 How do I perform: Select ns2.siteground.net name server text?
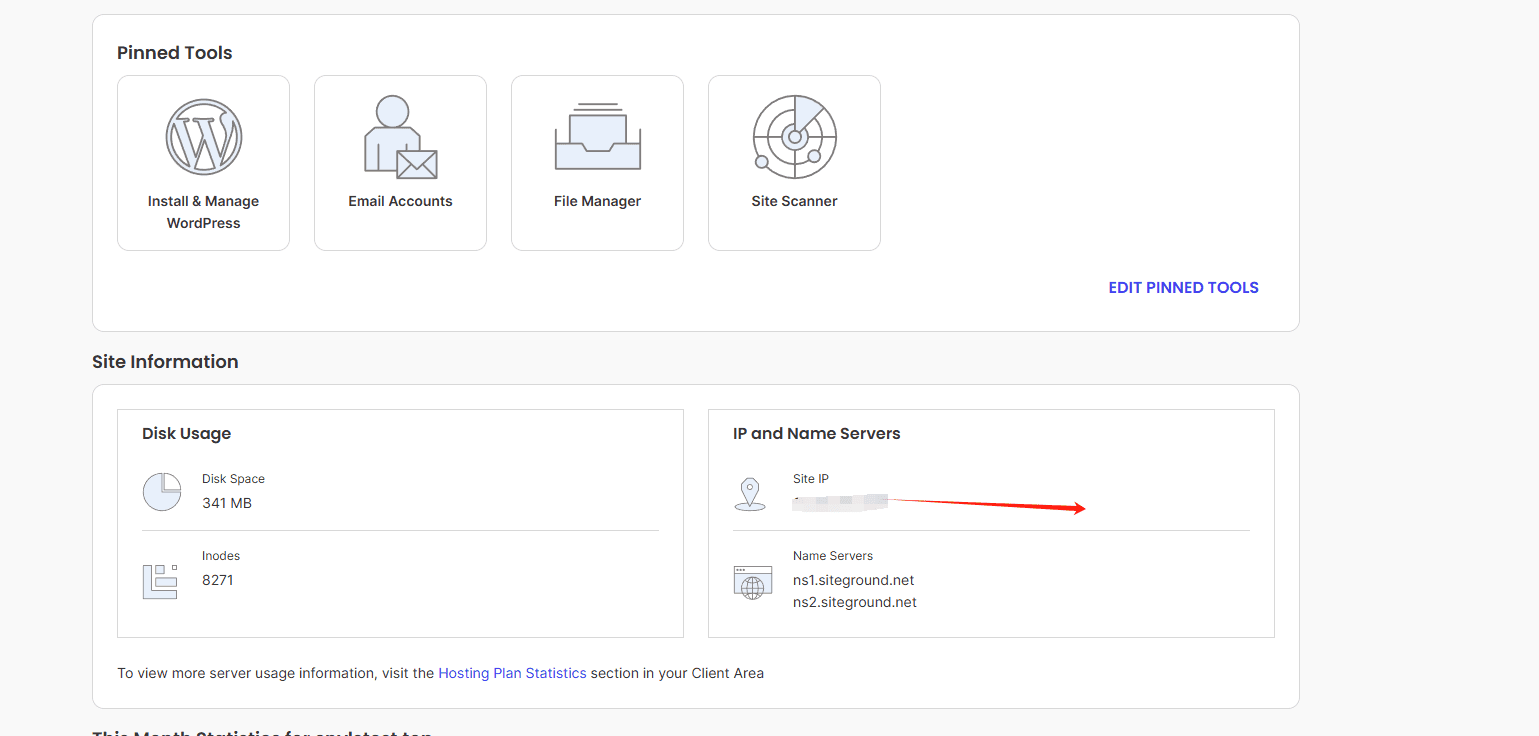click(855, 602)
